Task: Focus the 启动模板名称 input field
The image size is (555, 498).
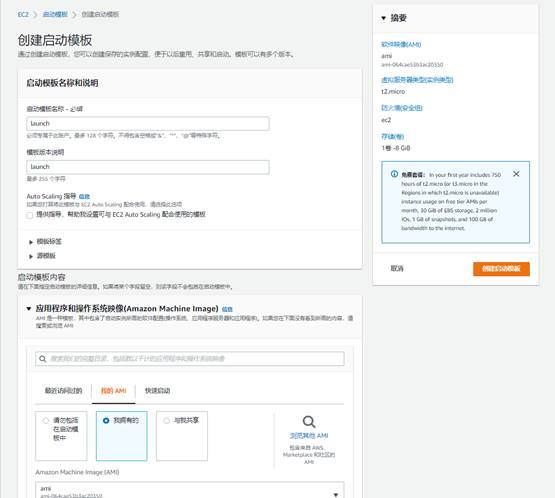Action: tap(148, 124)
